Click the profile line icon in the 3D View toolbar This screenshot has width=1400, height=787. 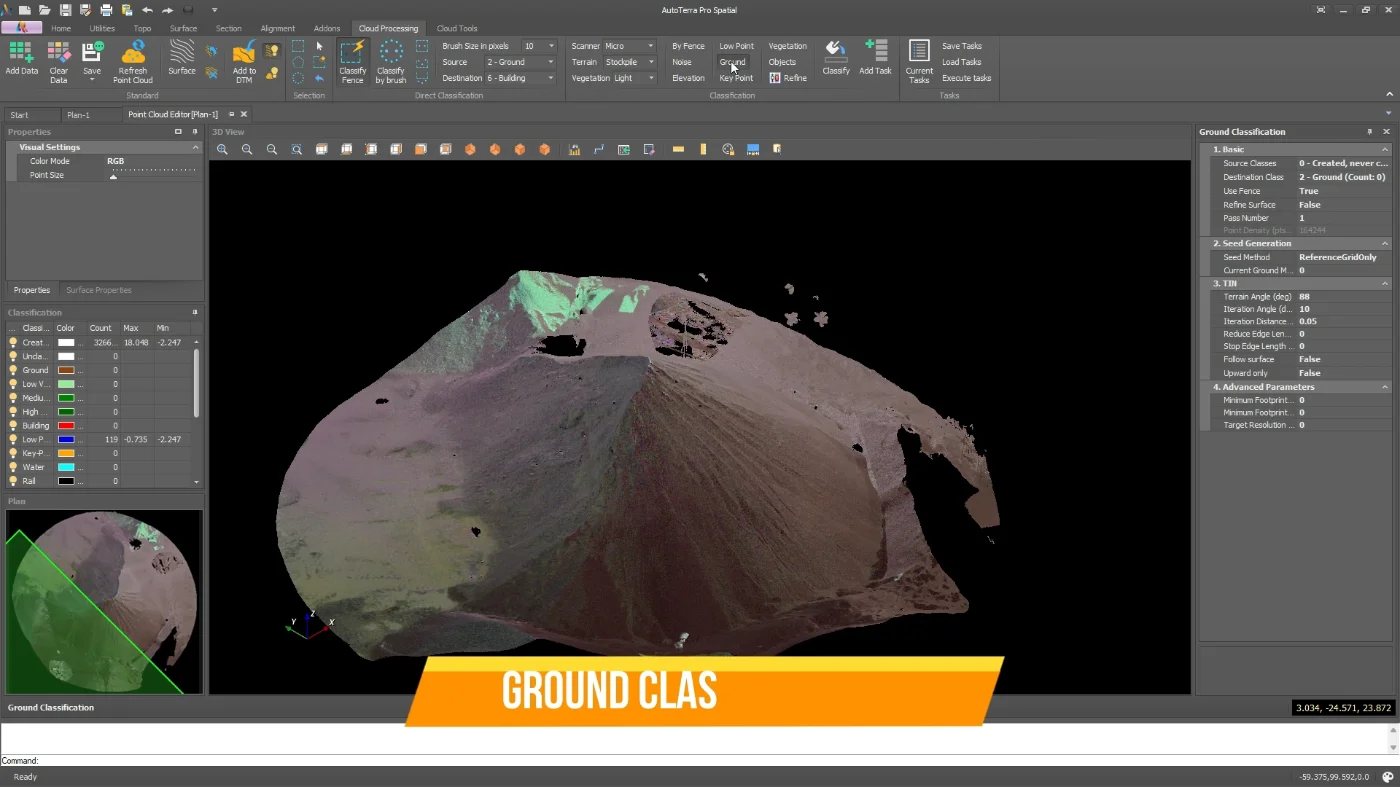(599, 149)
